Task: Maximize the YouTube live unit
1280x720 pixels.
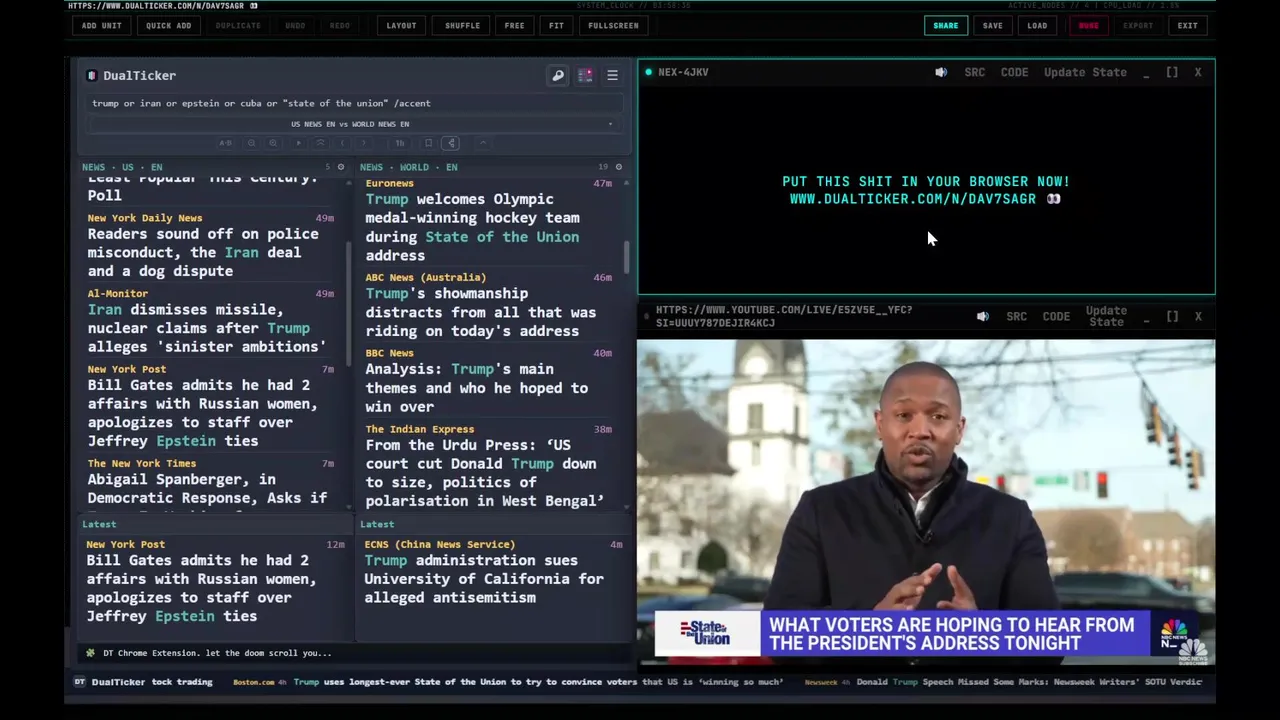Action: tap(1172, 316)
